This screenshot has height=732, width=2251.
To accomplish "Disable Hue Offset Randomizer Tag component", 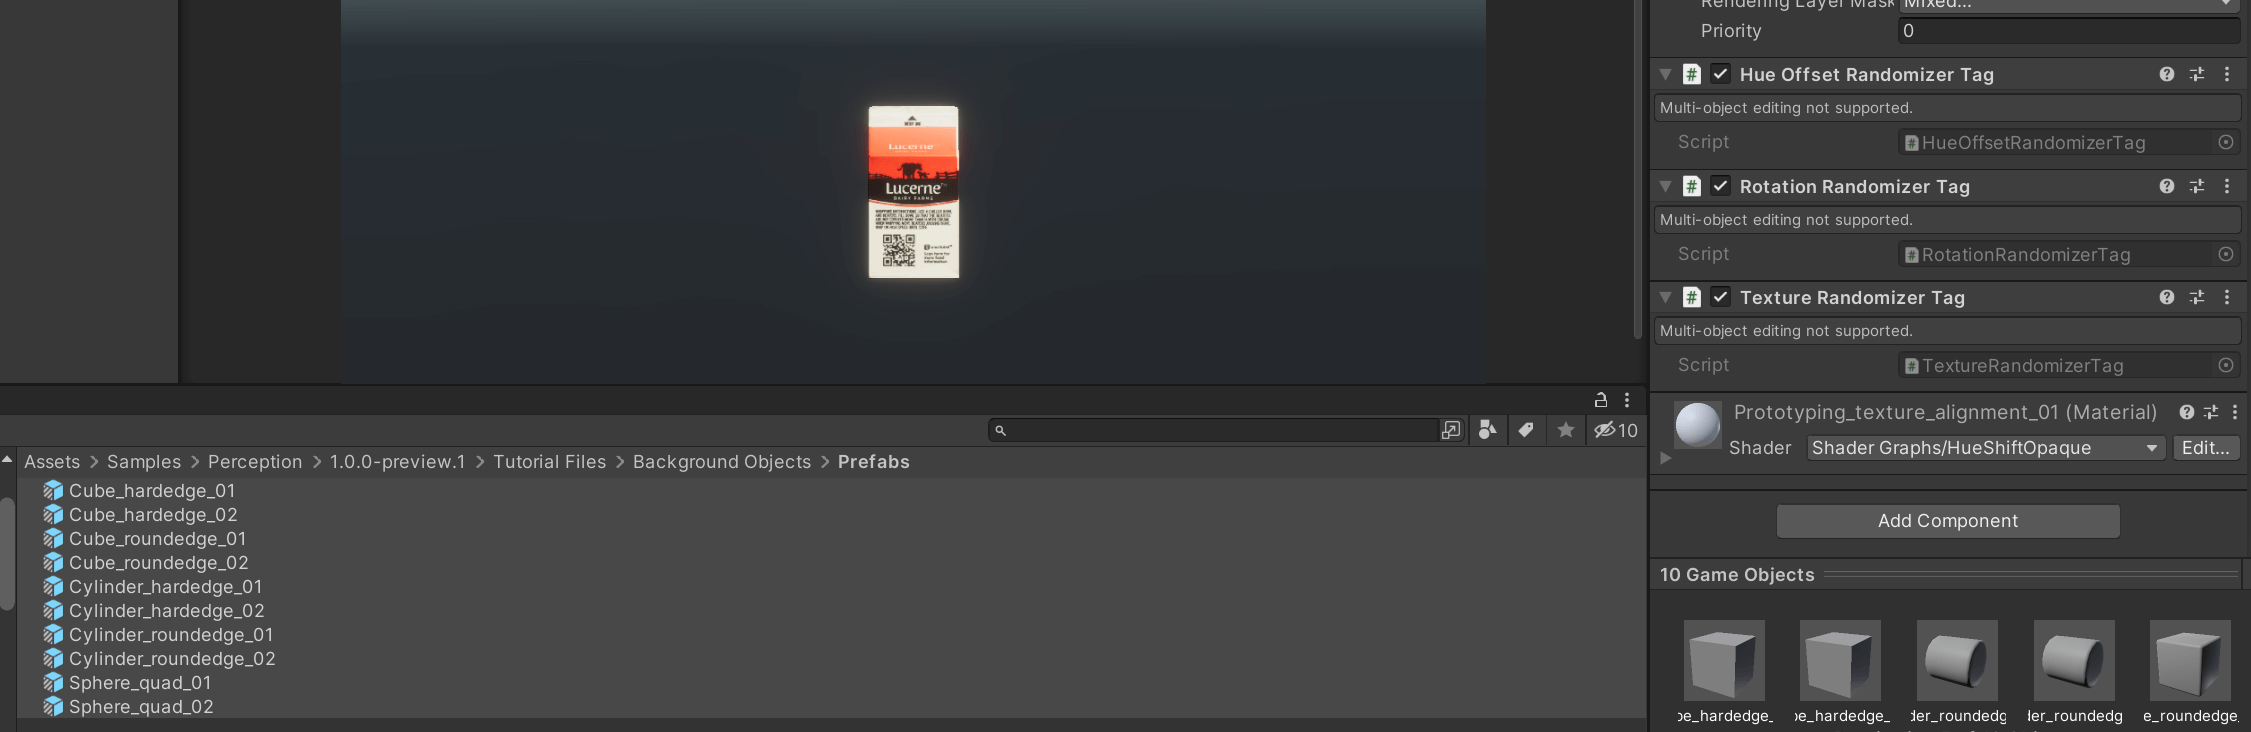I will [1721, 74].
